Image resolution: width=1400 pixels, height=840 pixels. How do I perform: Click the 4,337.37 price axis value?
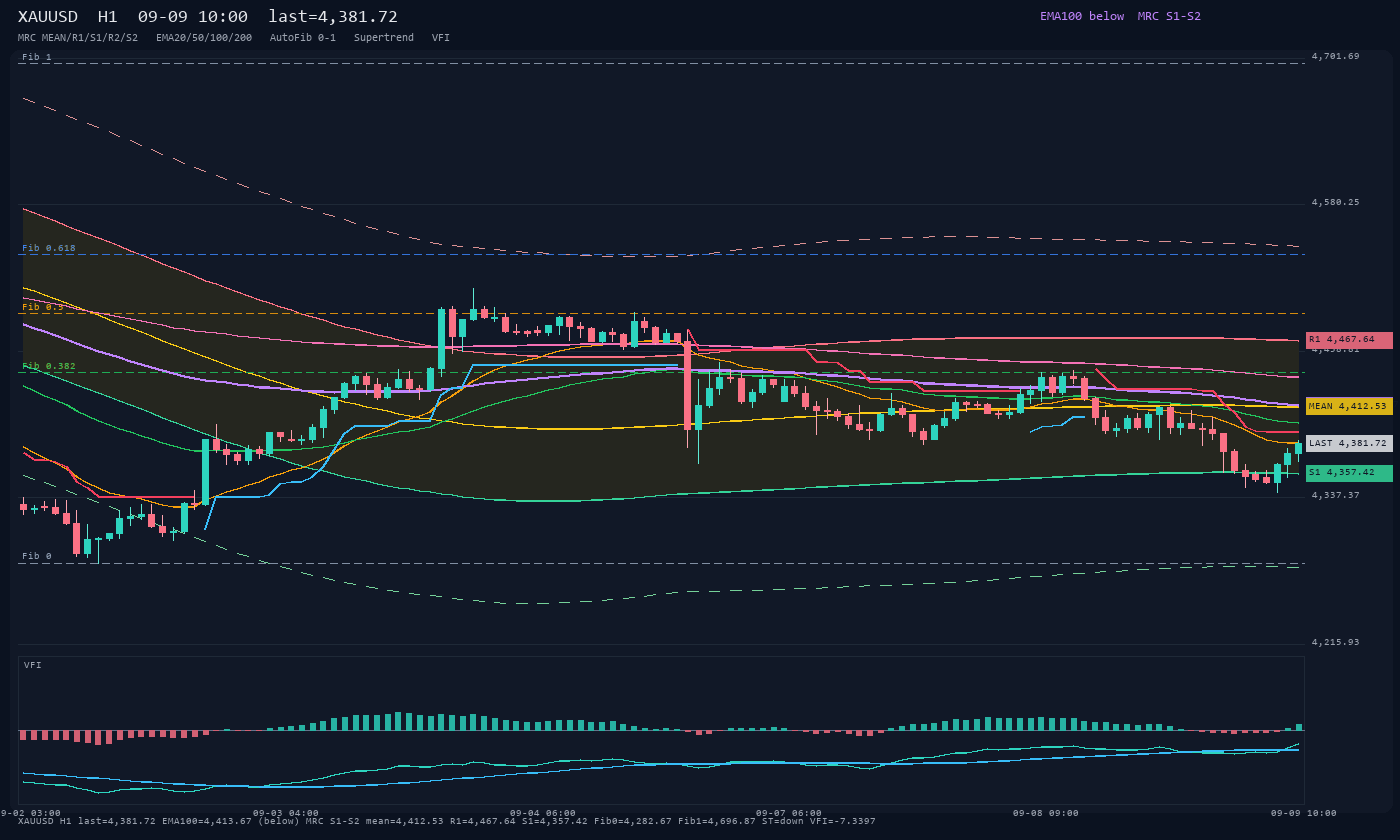click(1336, 495)
